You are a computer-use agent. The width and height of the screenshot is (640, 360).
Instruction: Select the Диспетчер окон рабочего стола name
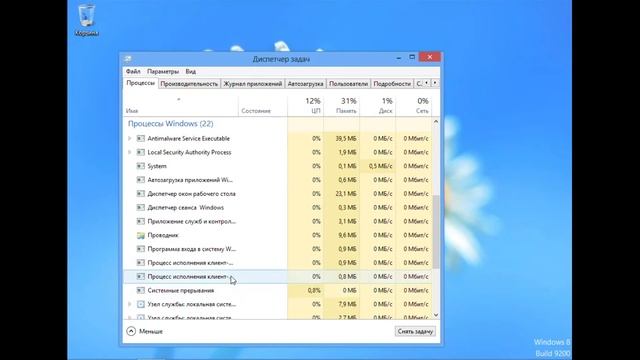pyautogui.click(x=191, y=193)
